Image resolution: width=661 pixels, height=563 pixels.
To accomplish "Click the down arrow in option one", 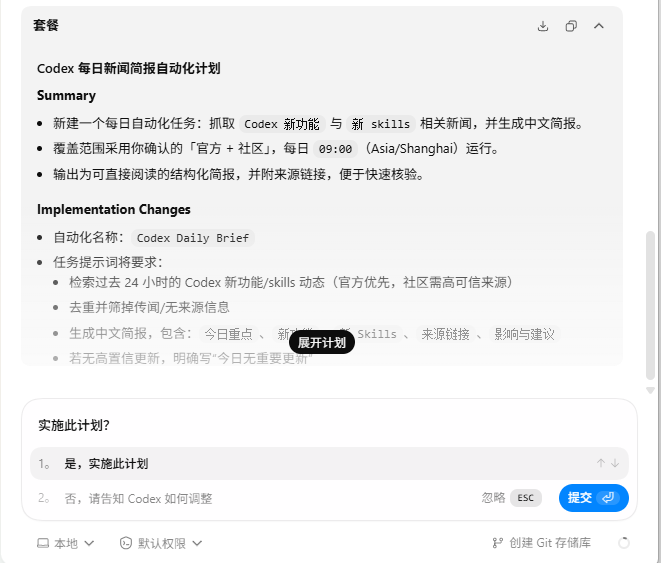I will [615, 463].
